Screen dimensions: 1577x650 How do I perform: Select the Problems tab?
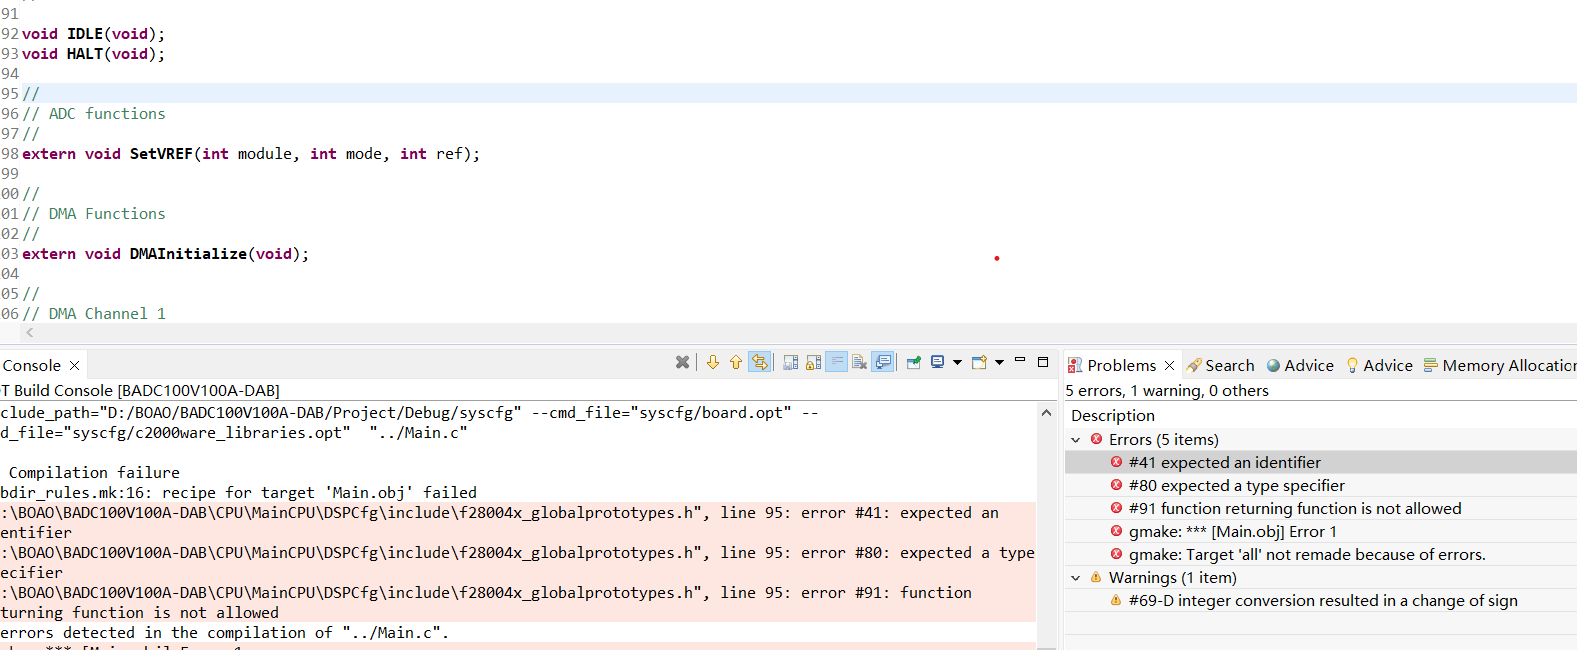tap(1121, 366)
